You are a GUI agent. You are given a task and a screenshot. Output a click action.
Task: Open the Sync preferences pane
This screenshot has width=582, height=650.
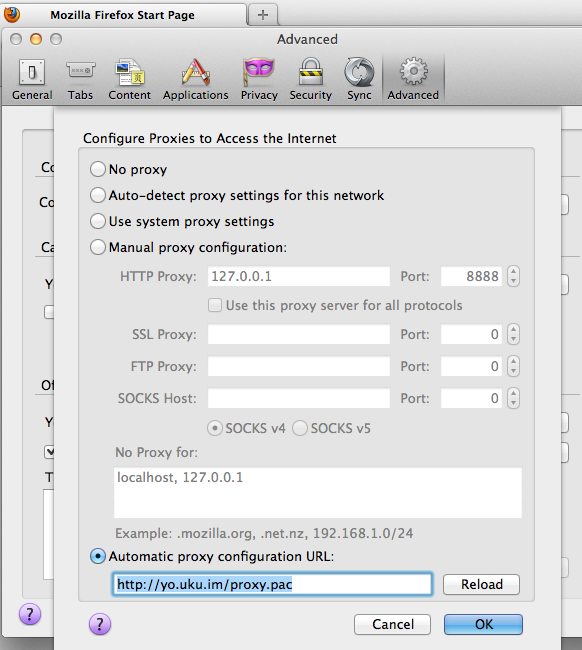pos(359,80)
